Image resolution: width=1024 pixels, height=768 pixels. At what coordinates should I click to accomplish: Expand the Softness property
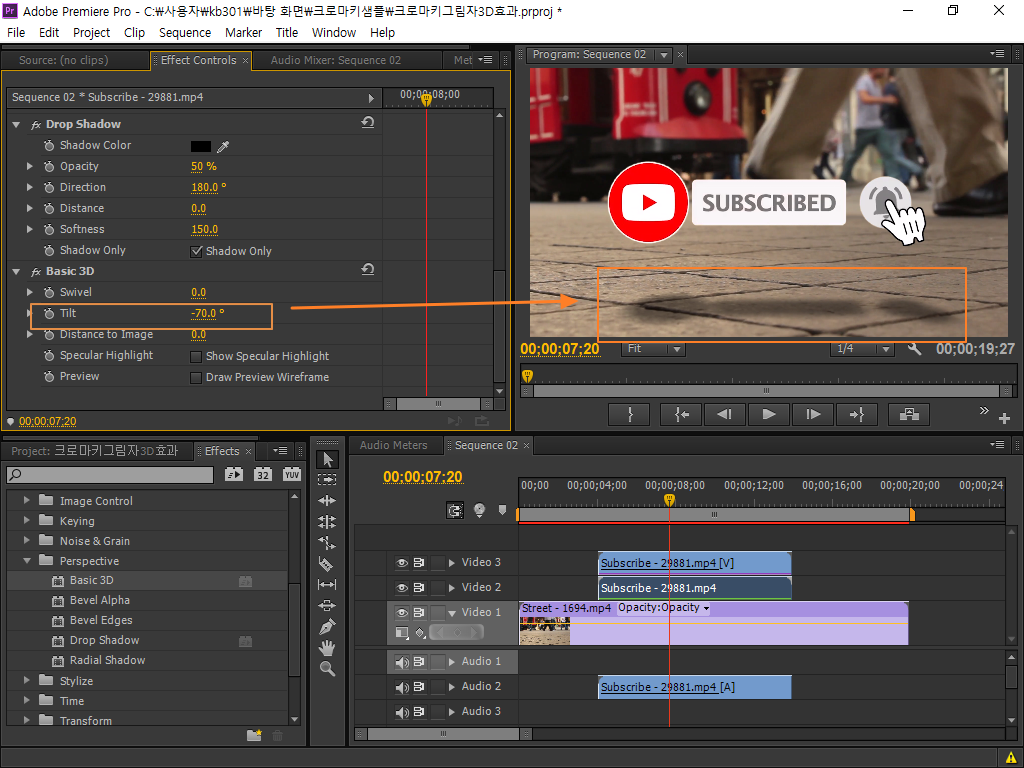pos(29,229)
